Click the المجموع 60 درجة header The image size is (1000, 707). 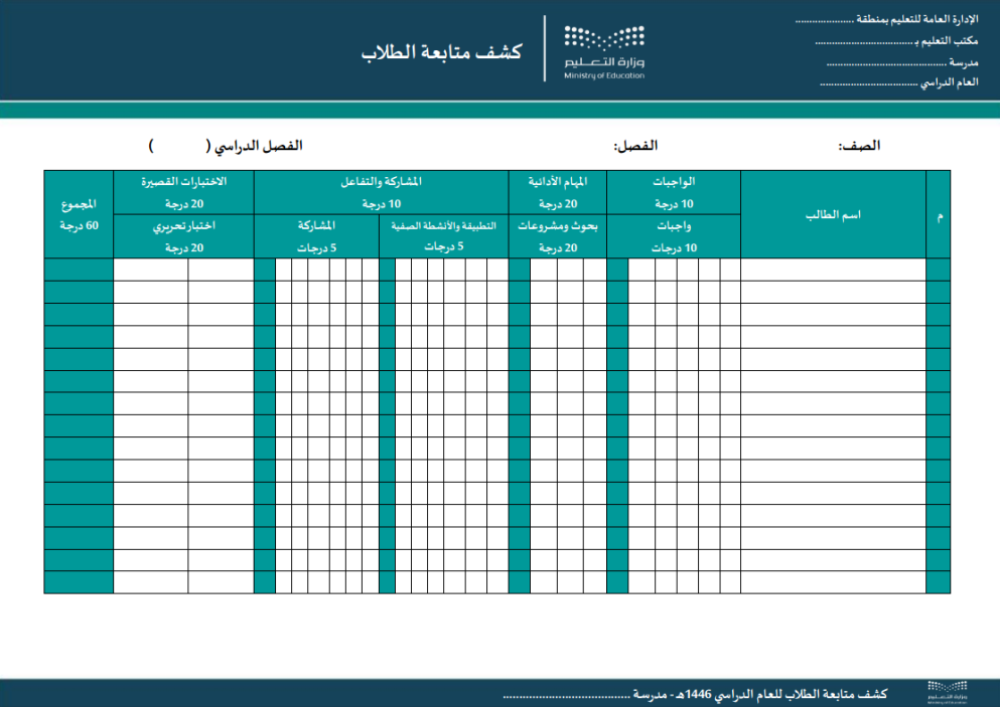(x=79, y=215)
